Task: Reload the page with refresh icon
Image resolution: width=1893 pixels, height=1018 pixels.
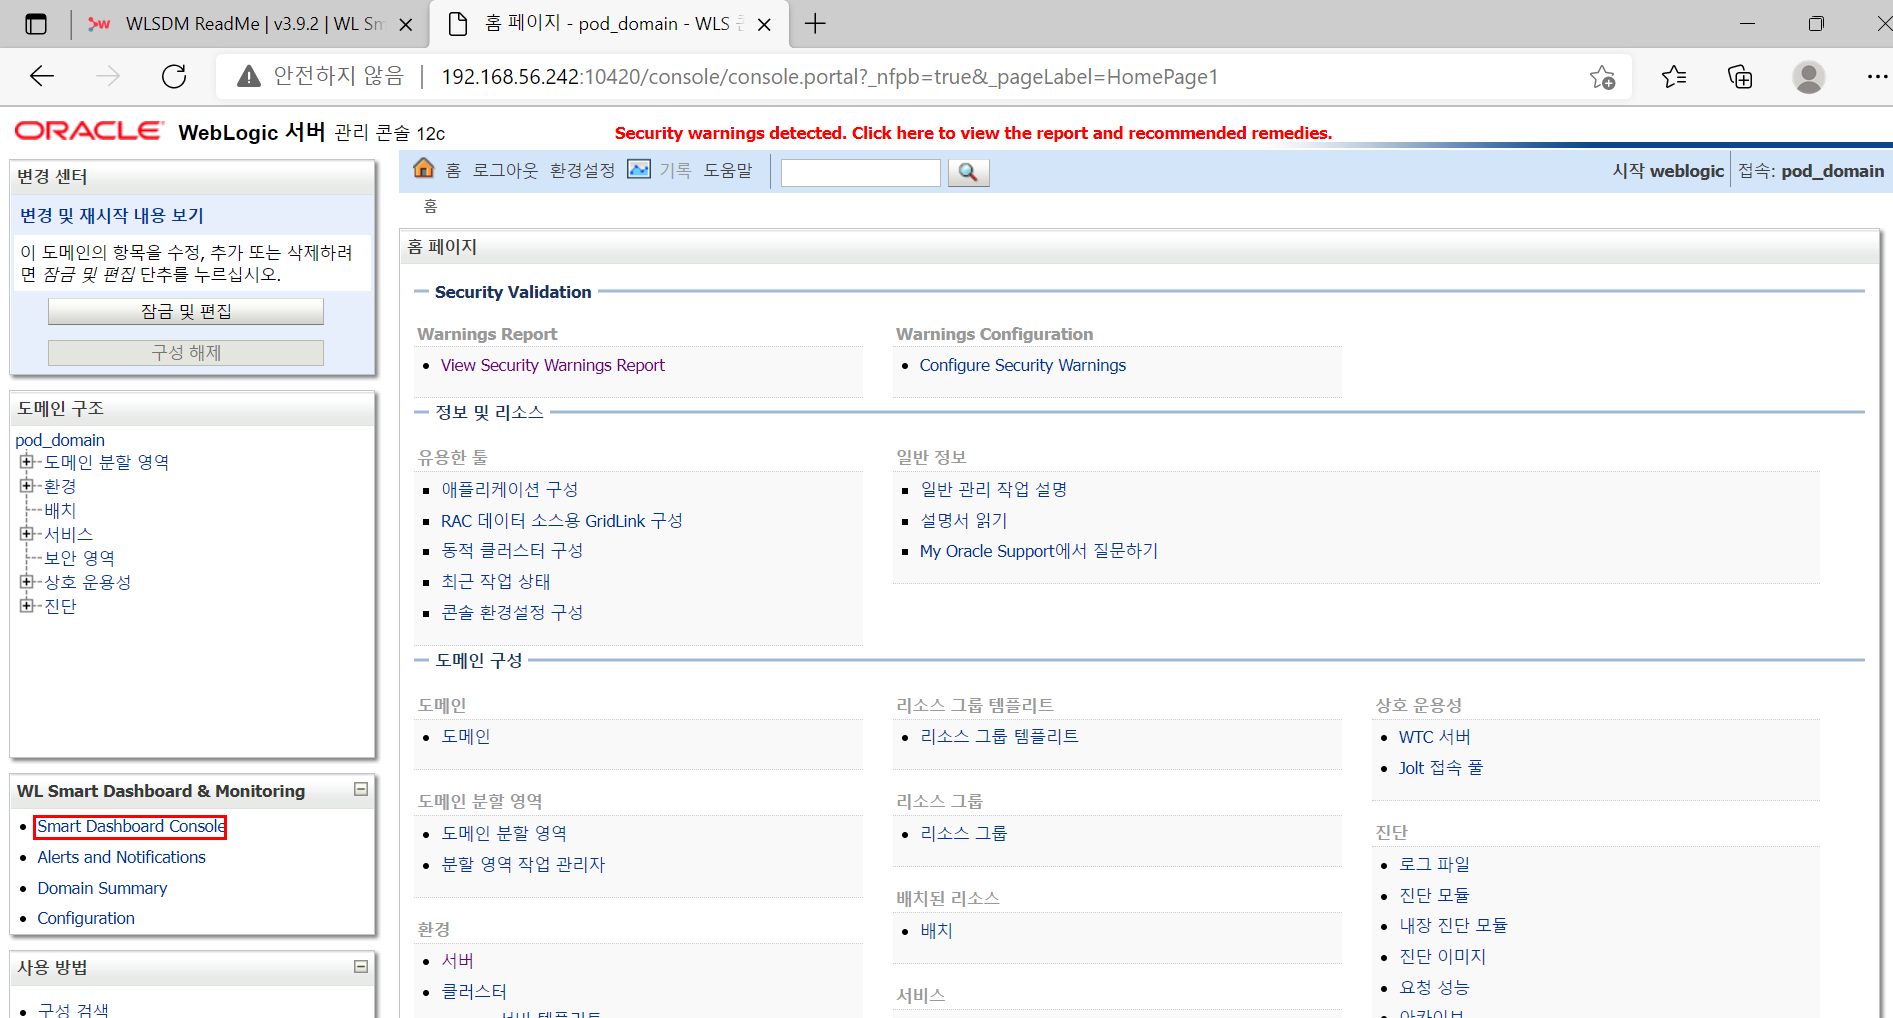Action: point(174,76)
